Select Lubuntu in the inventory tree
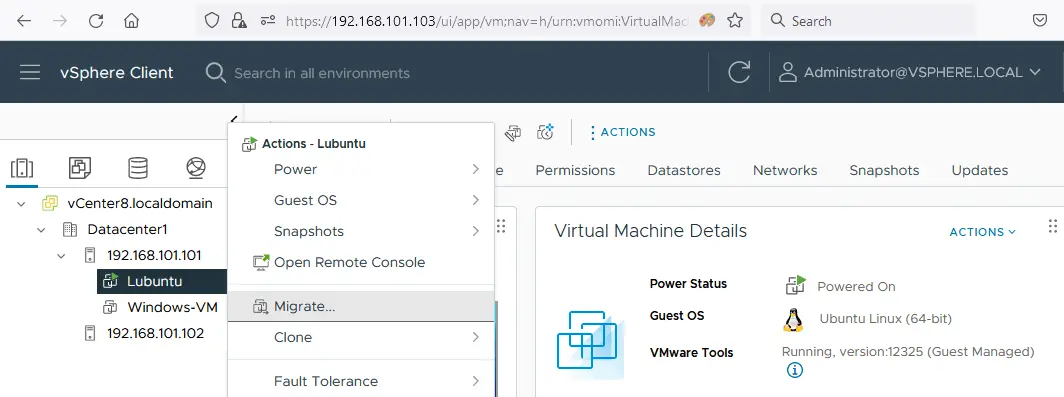 pyautogui.click(x=154, y=281)
